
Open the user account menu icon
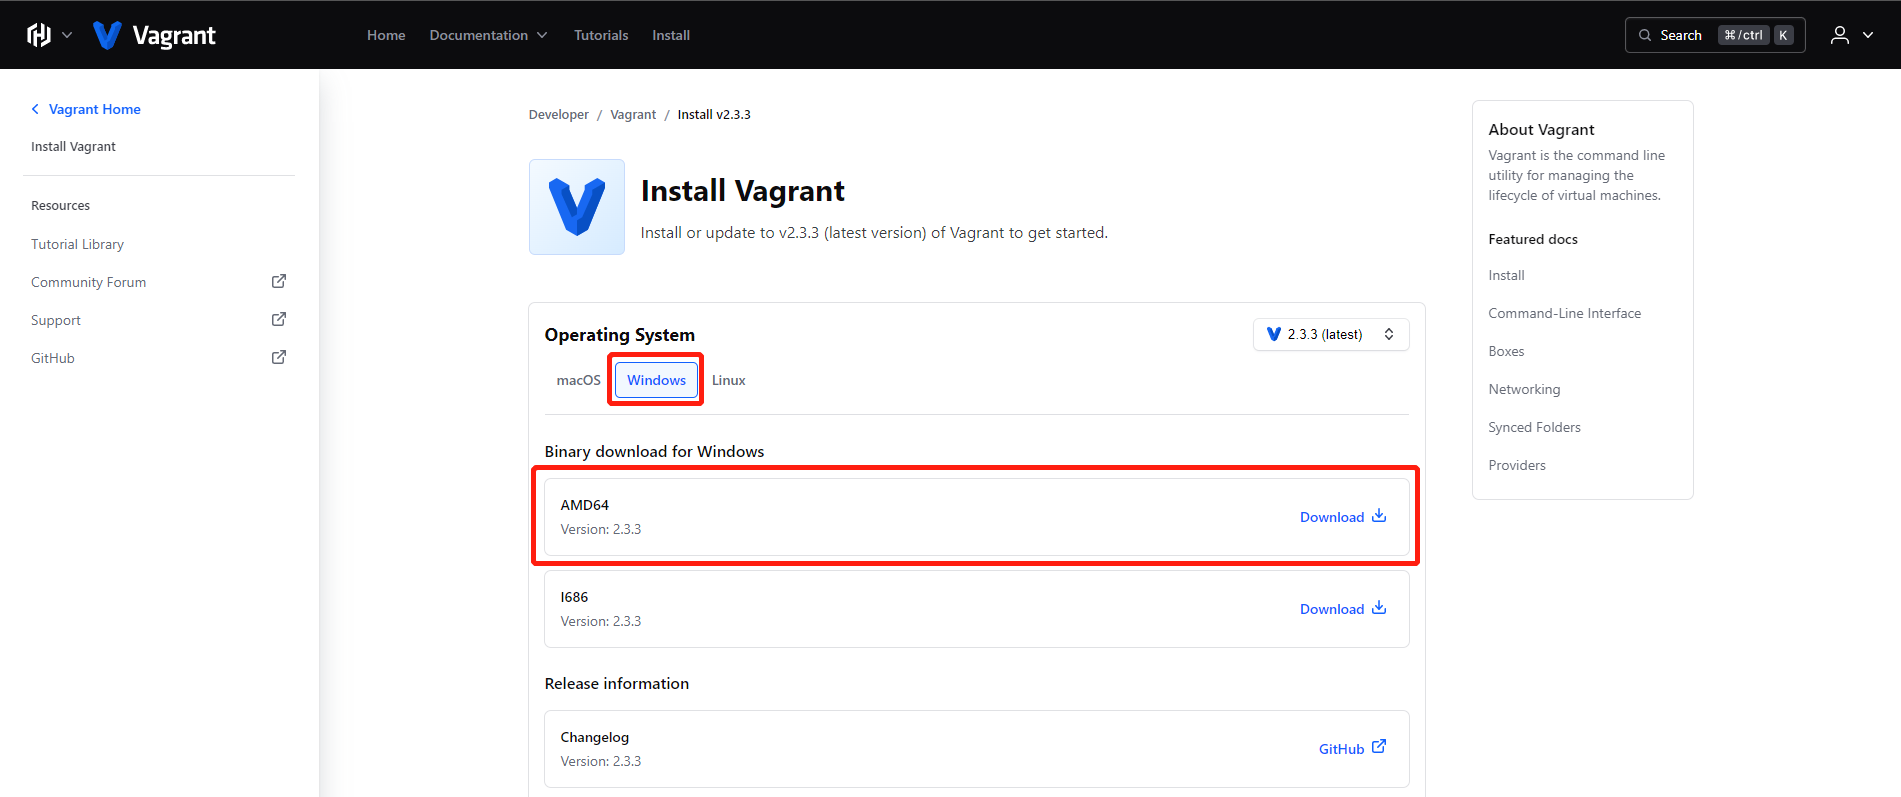point(1839,35)
